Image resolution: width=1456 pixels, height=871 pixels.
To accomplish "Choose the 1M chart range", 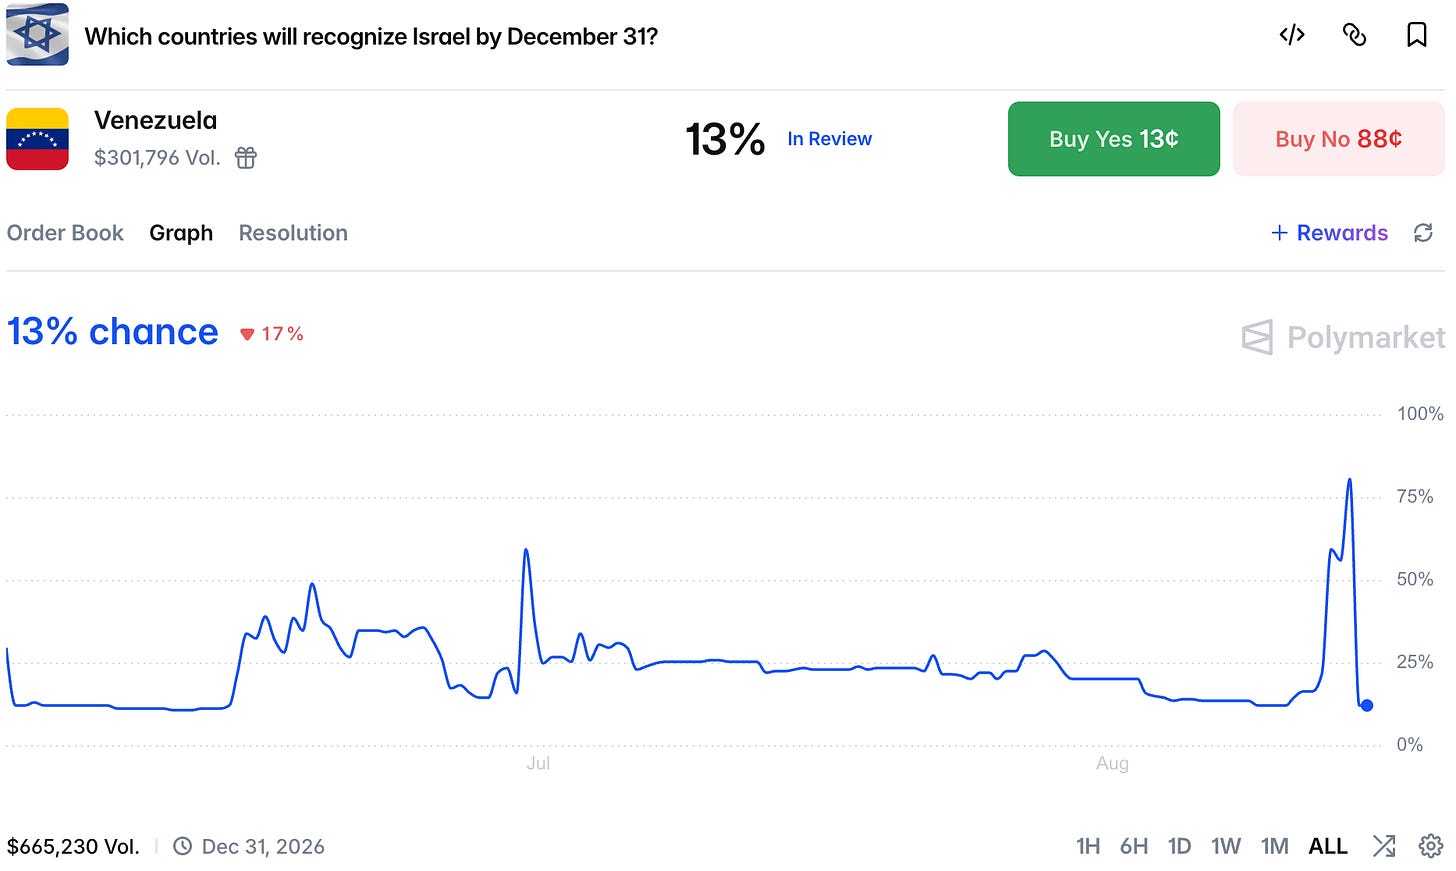I will (x=1275, y=846).
